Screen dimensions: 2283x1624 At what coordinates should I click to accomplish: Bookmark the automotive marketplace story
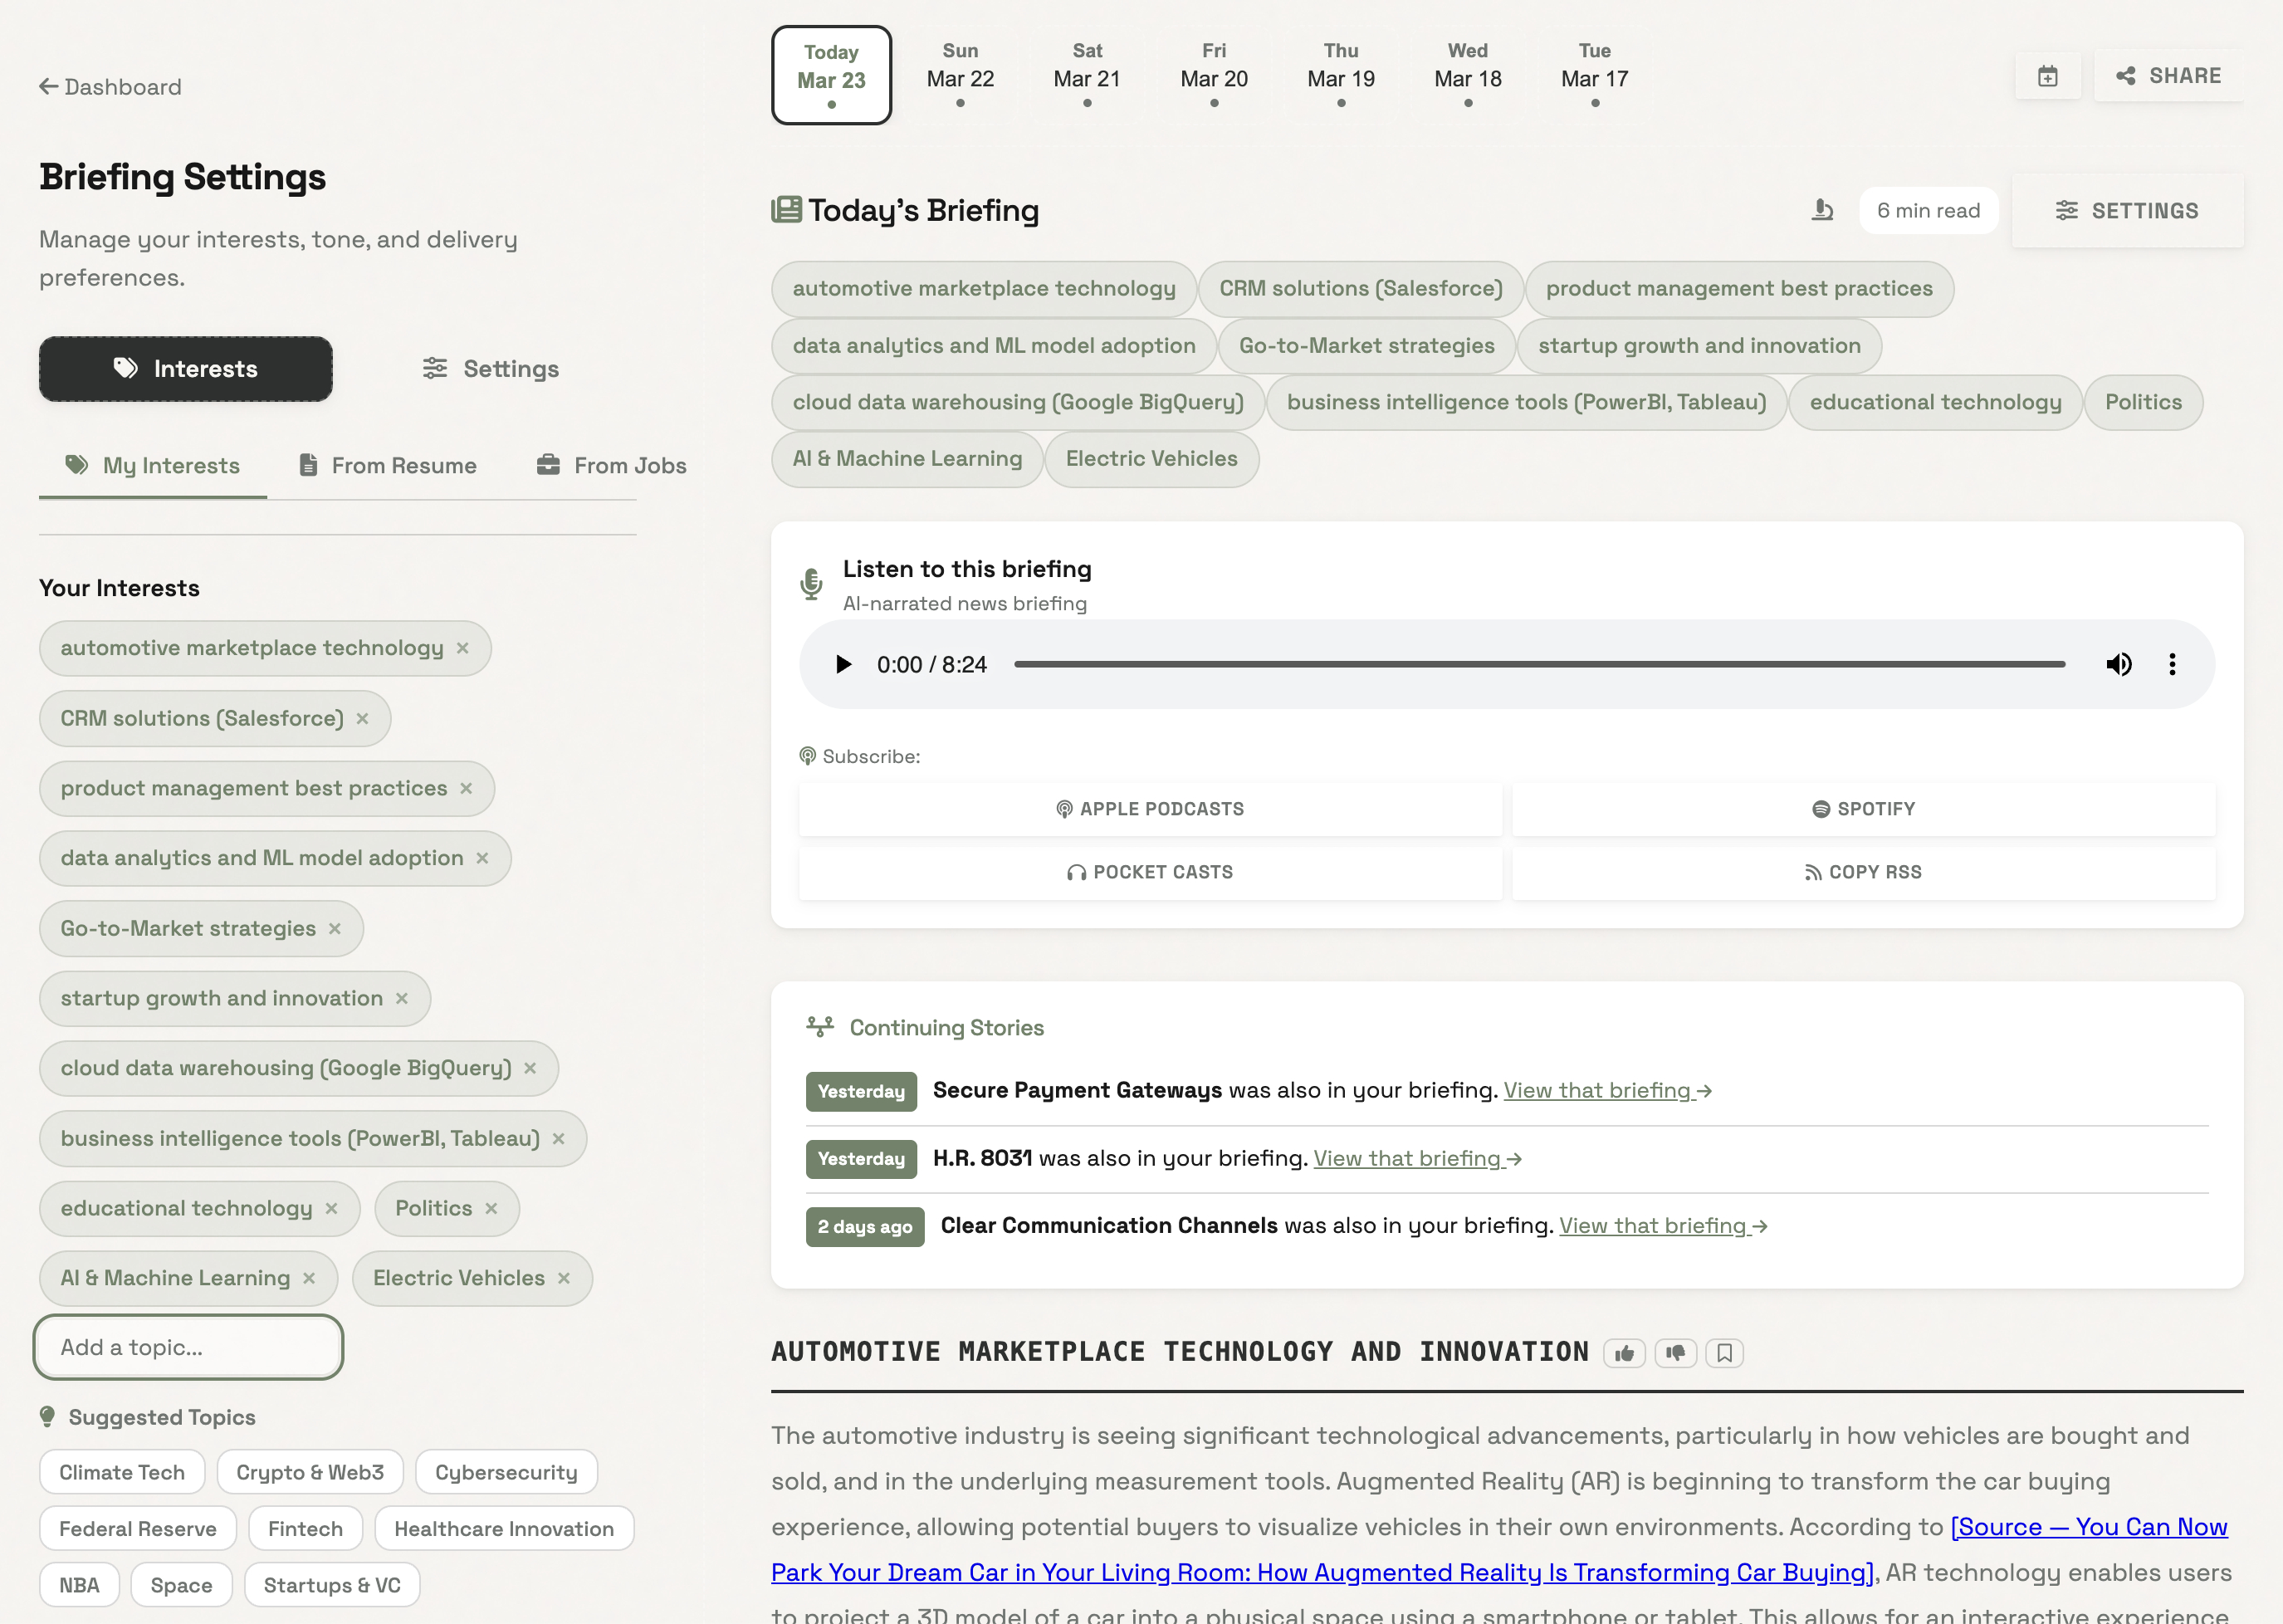(x=1725, y=1352)
